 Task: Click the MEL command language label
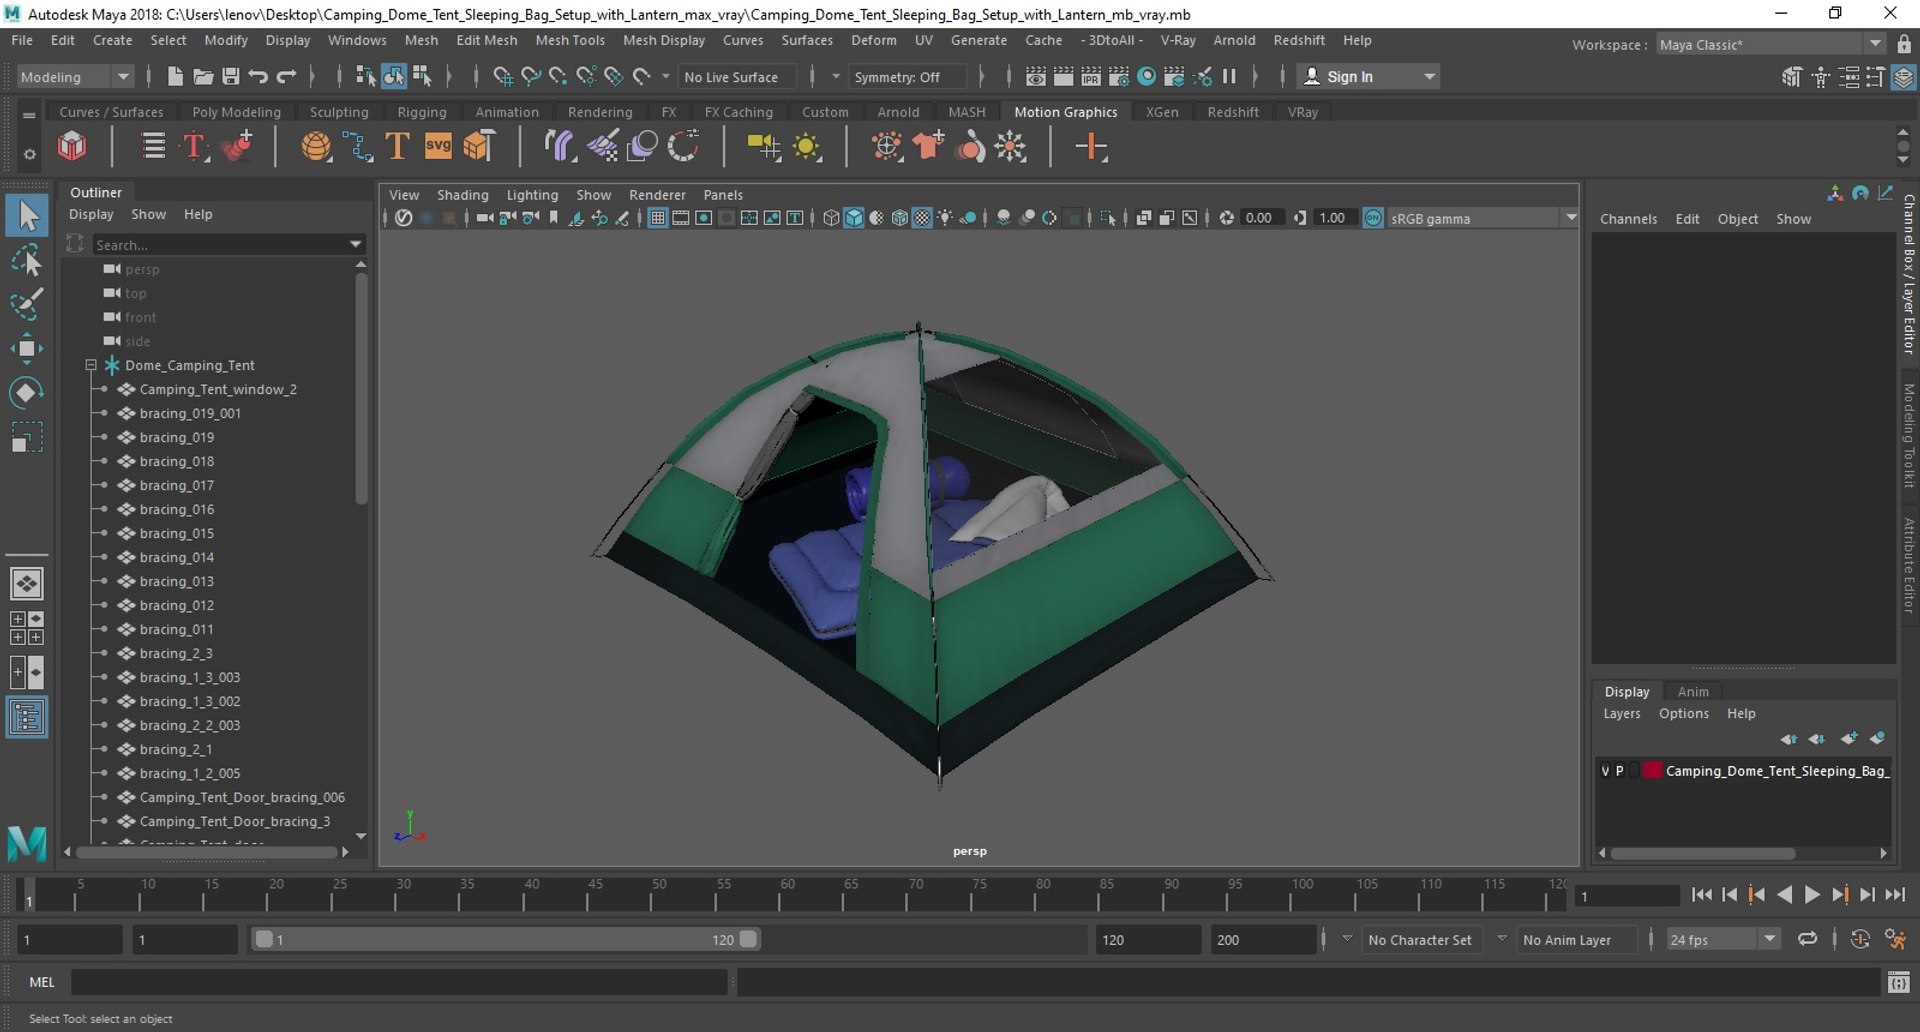[42, 983]
